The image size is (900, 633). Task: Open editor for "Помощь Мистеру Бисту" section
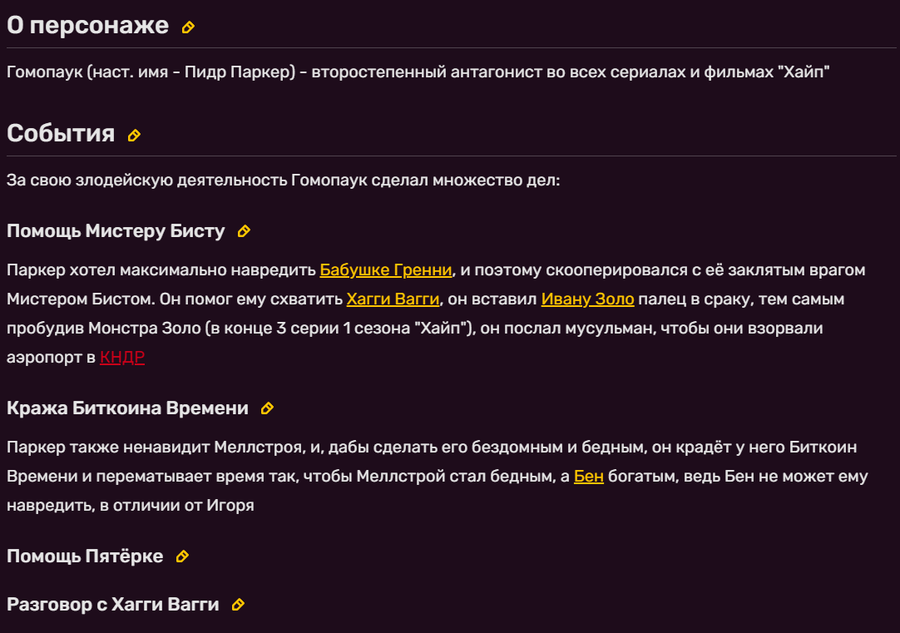tap(243, 232)
